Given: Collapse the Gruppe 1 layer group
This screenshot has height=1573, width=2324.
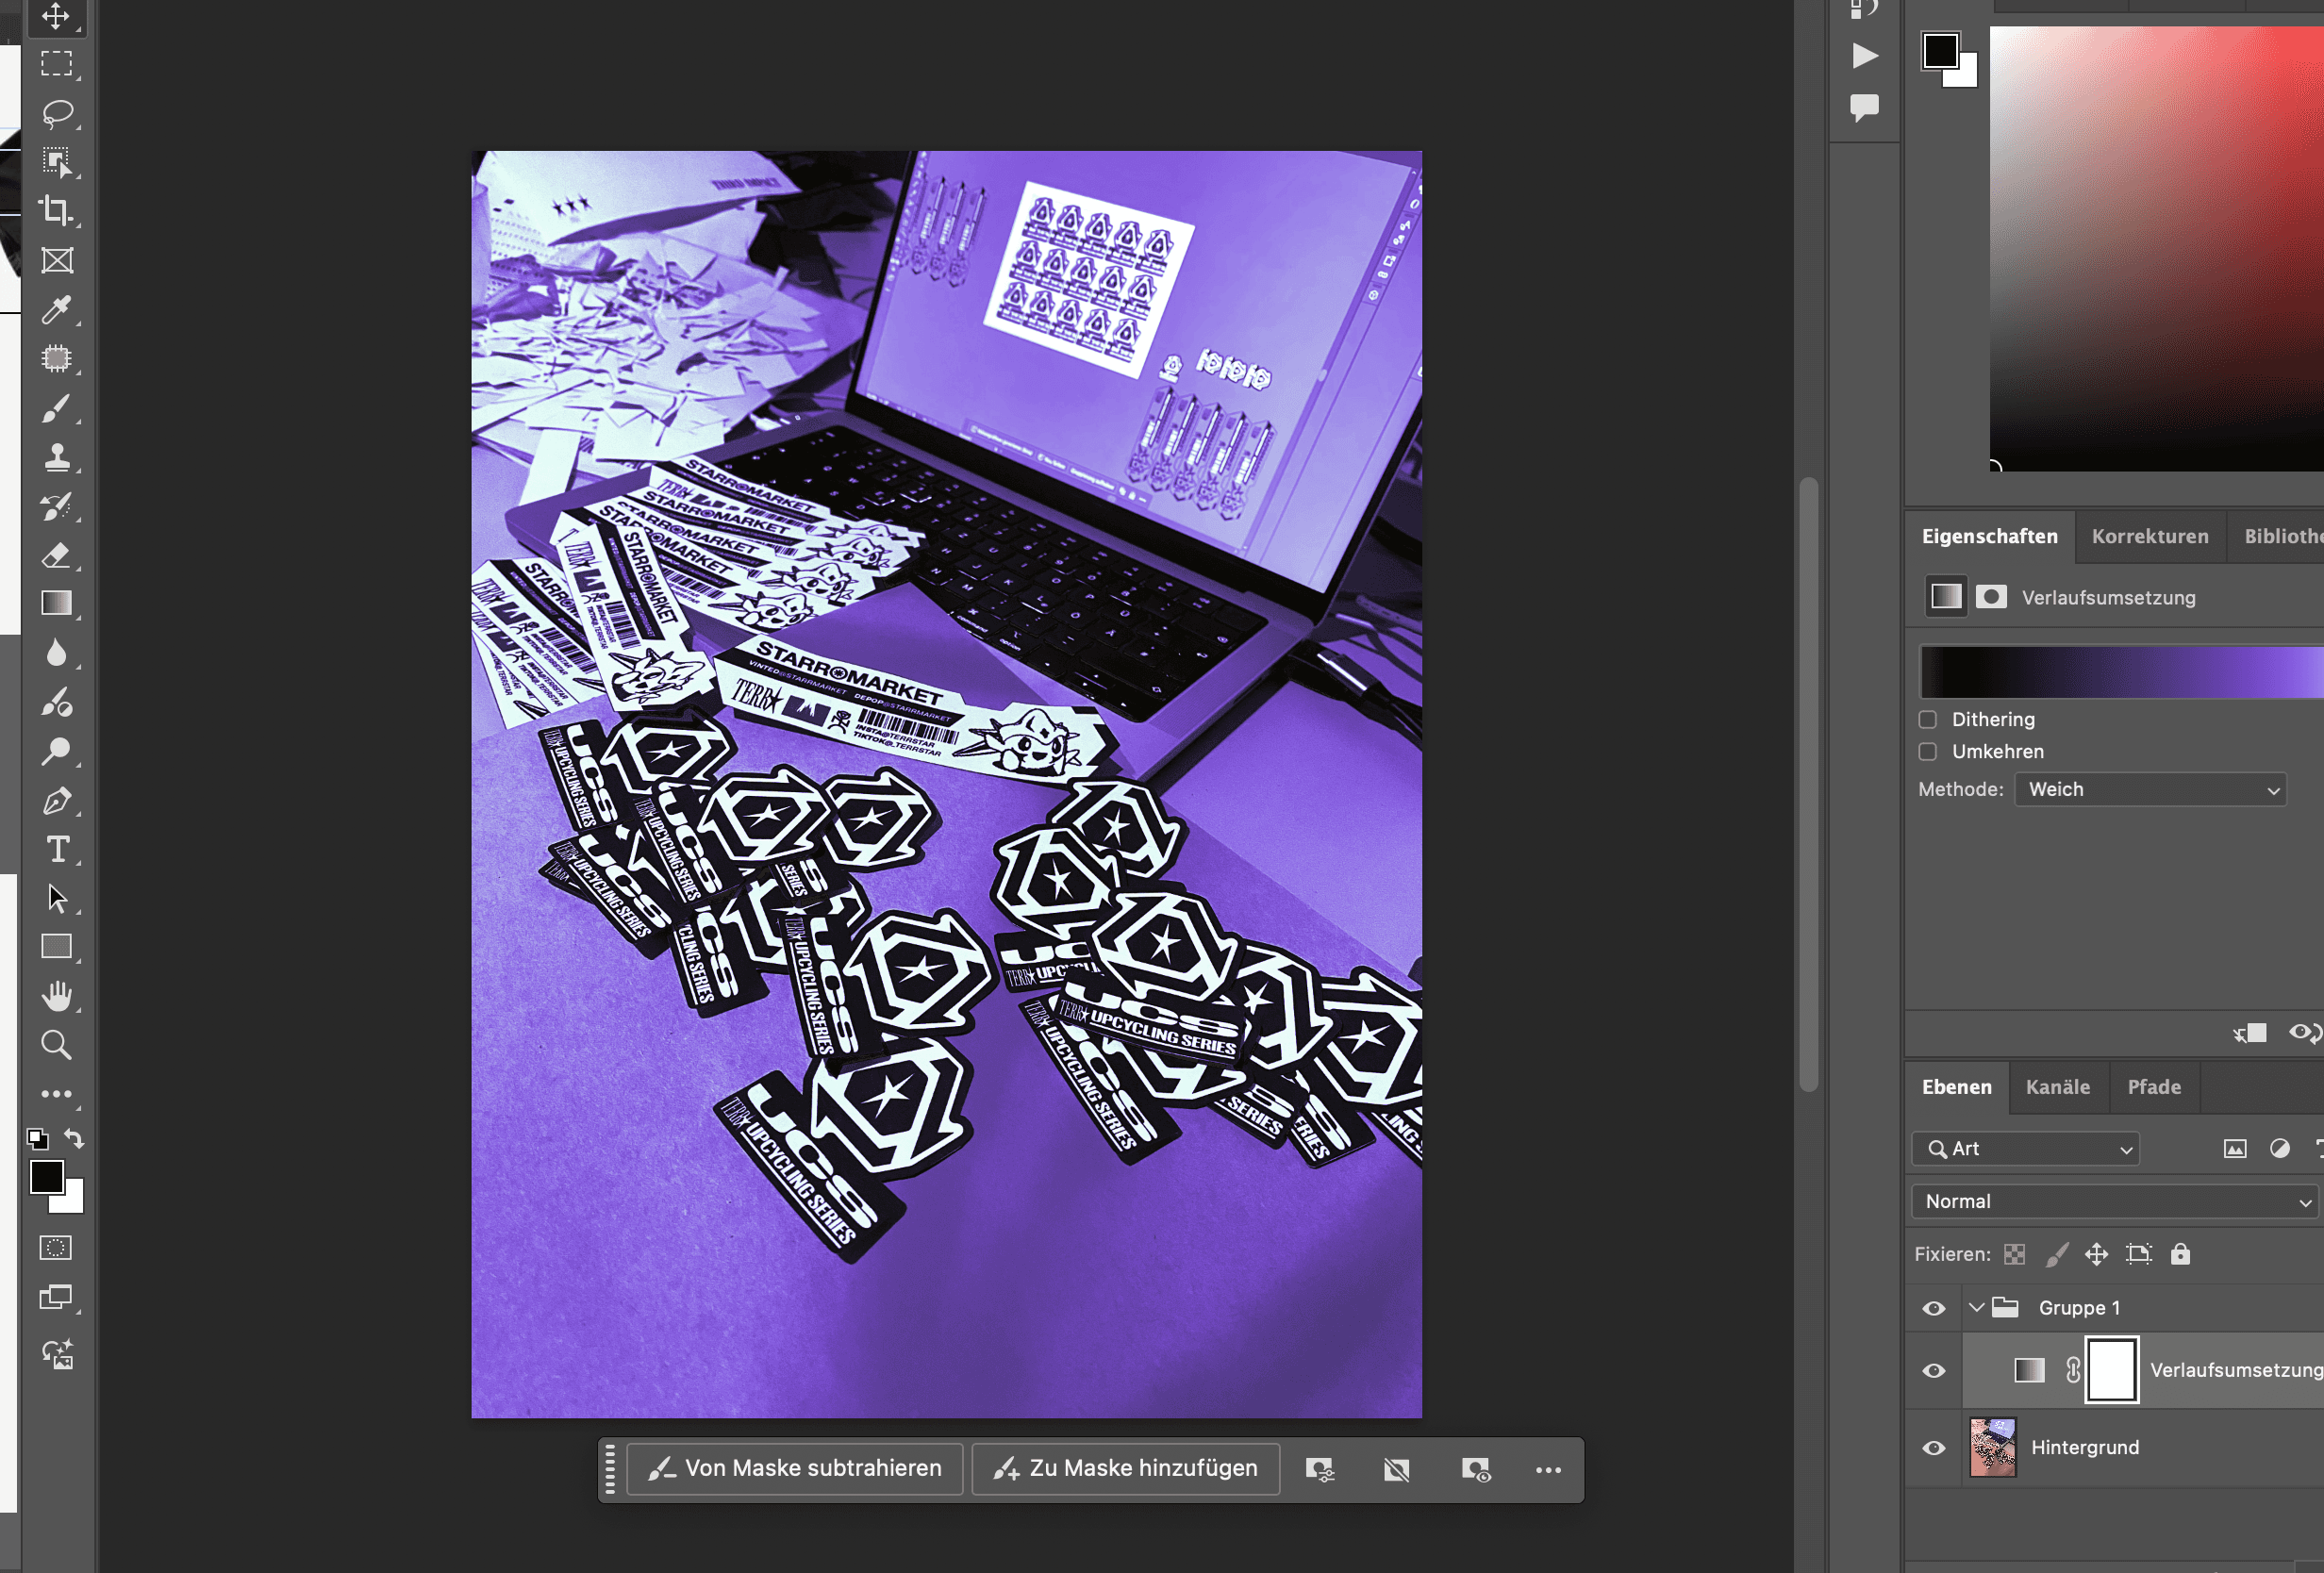Looking at the screenshot, I should coord(1976,1308).
